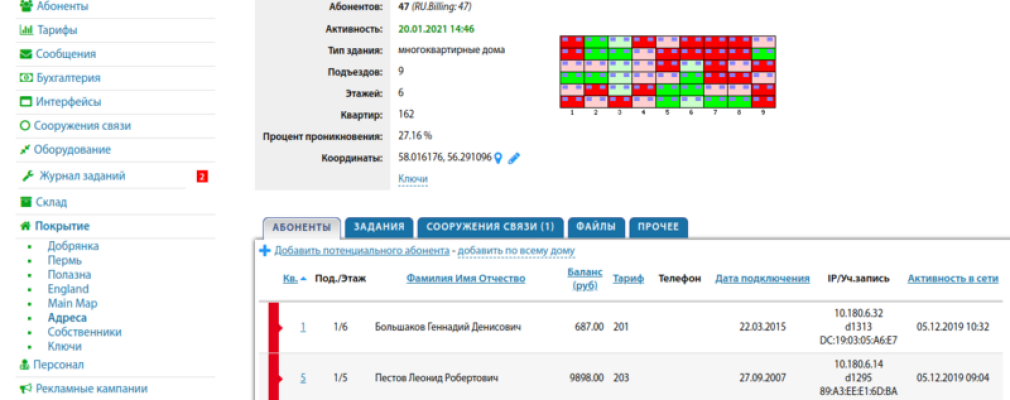Click the Сооружения связи circle icon
1010x400 pixels.
point(26,126)
